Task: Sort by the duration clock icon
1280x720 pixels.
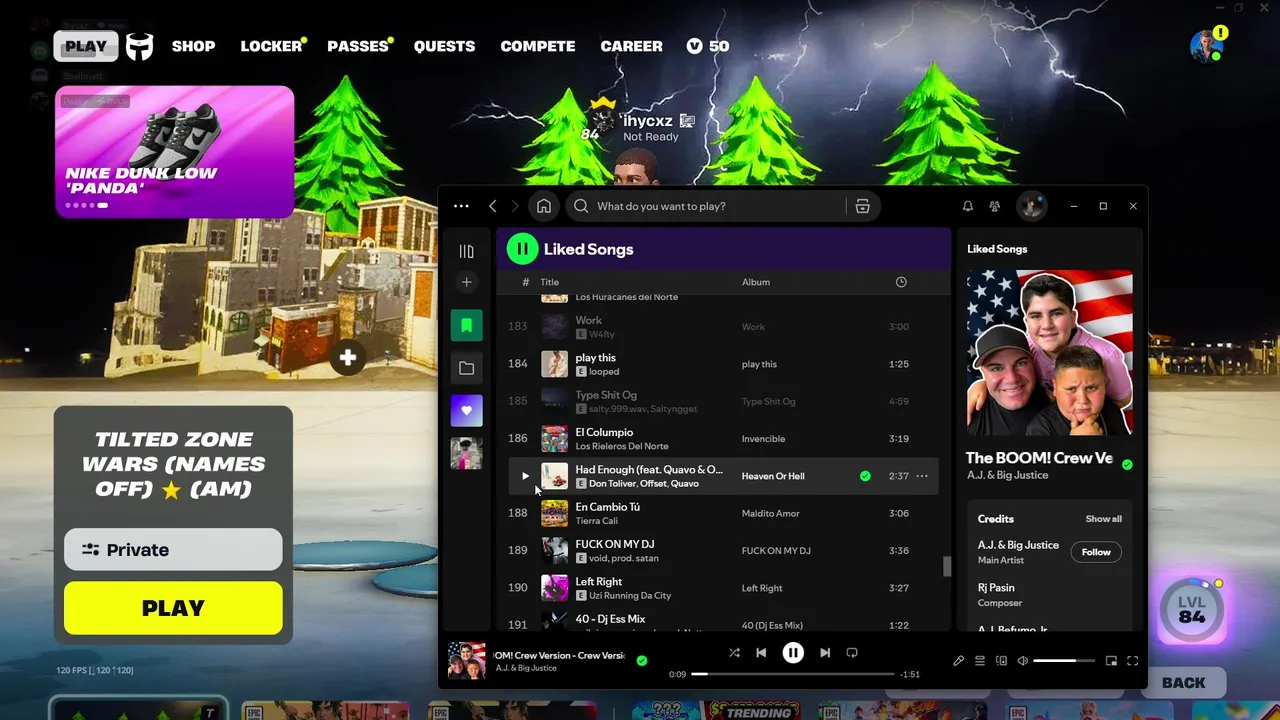Action: click(901, 282)
